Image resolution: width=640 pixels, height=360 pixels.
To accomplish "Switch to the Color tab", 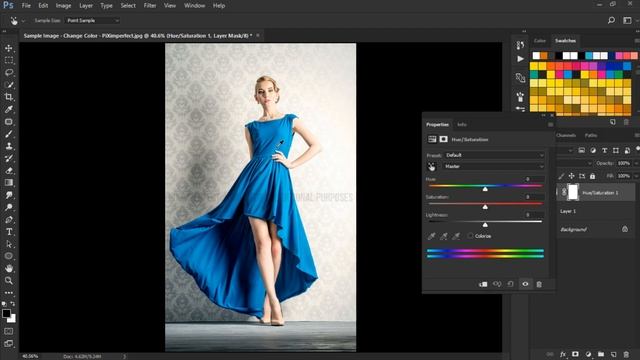I will [x=540, y=41].
